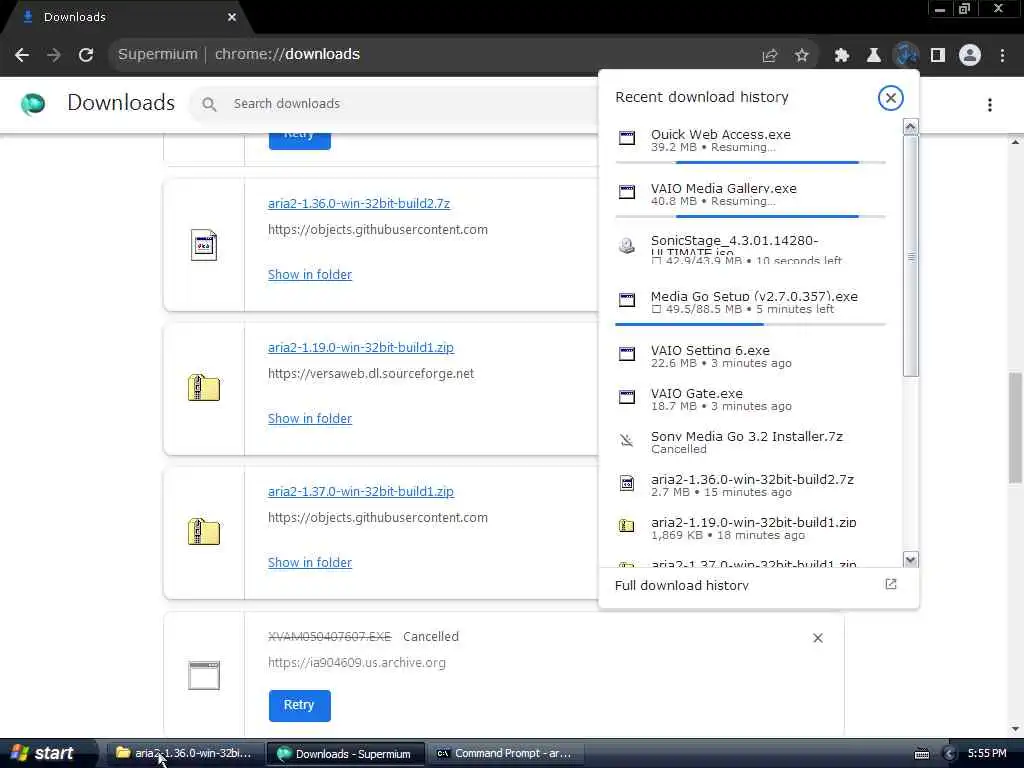The height and width of the screenshot is (768, 1024).
Task: Click the zip folder icon for aria2-1.19.0
Action: coord(204,388)
